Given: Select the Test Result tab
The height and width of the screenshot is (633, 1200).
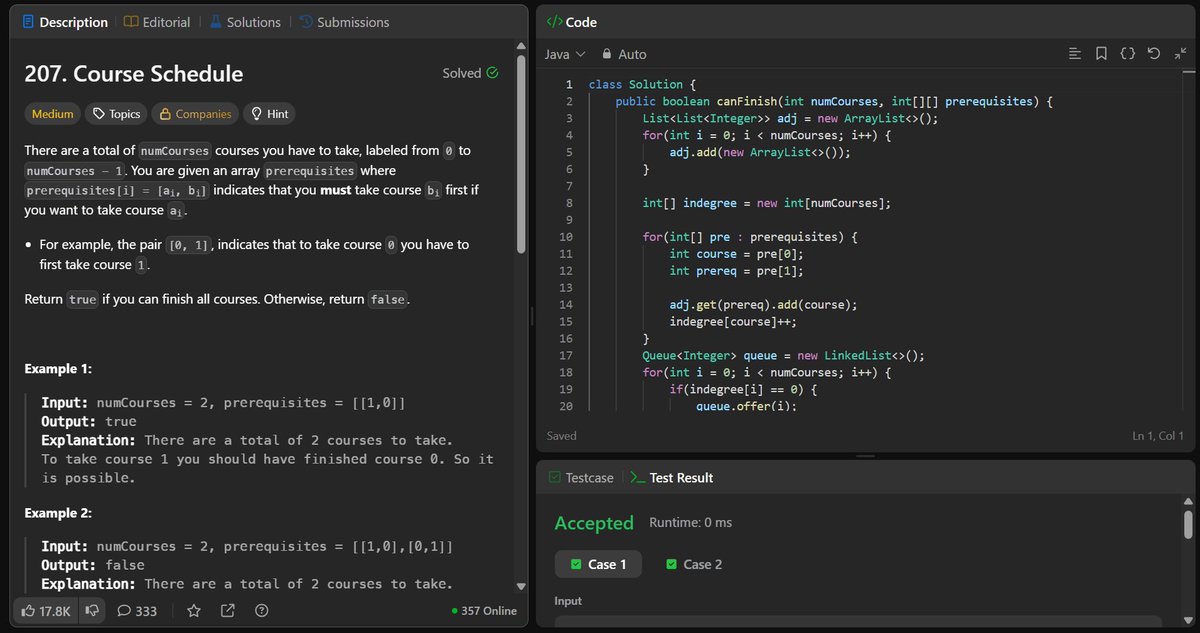Looking at the screenshot, I should click(671, 478).
